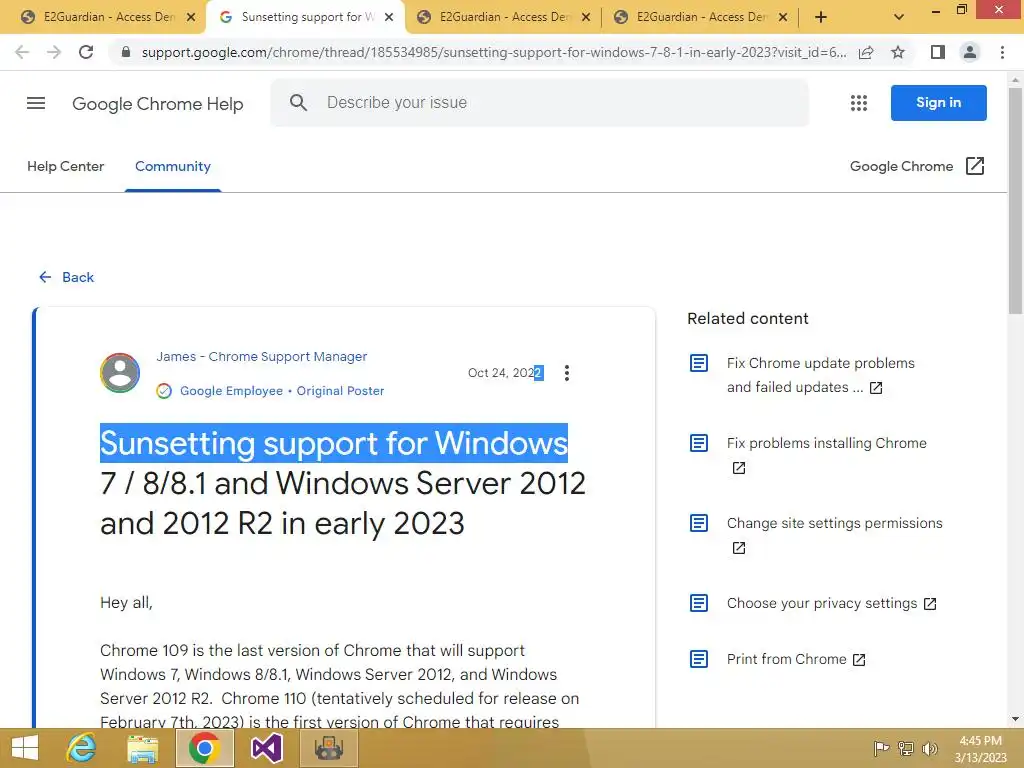The image size is (1024, 768).
Task: Click the search magnifier icon
Action: (298, 103)
